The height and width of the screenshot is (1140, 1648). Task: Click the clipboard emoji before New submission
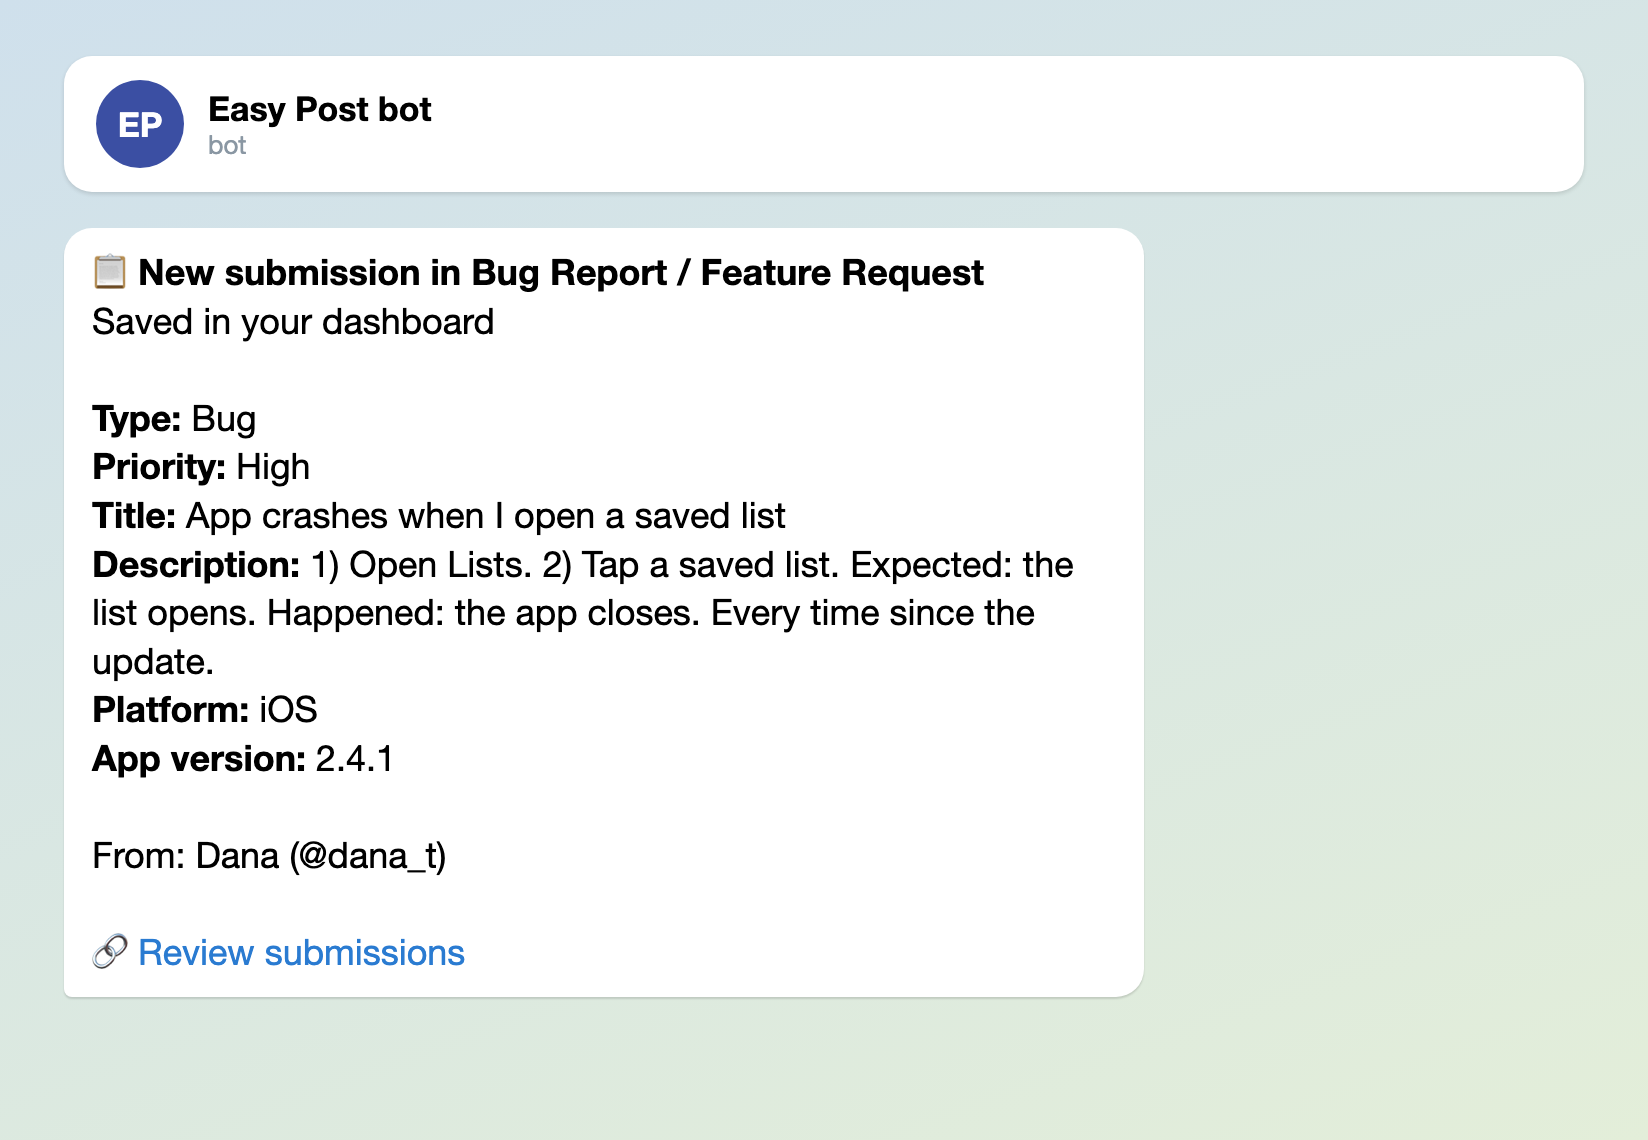click(x=110, y=272)
